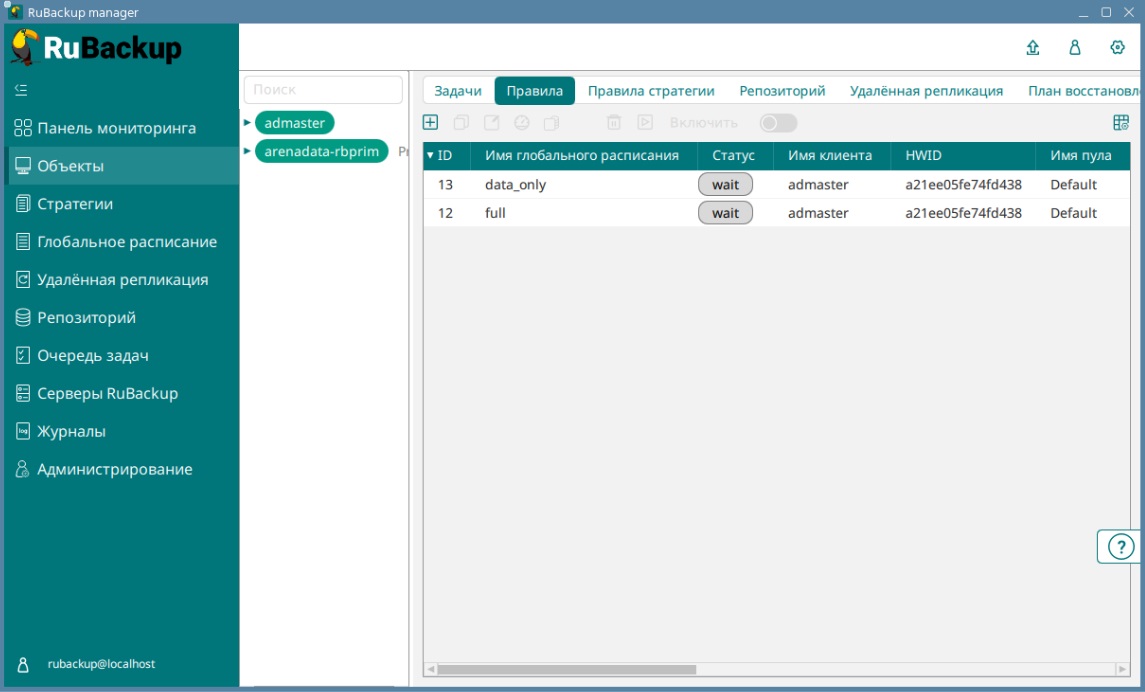1145x692 pixels.
Task: Sort by ID column header arrow
Action: tap(430, 156)
